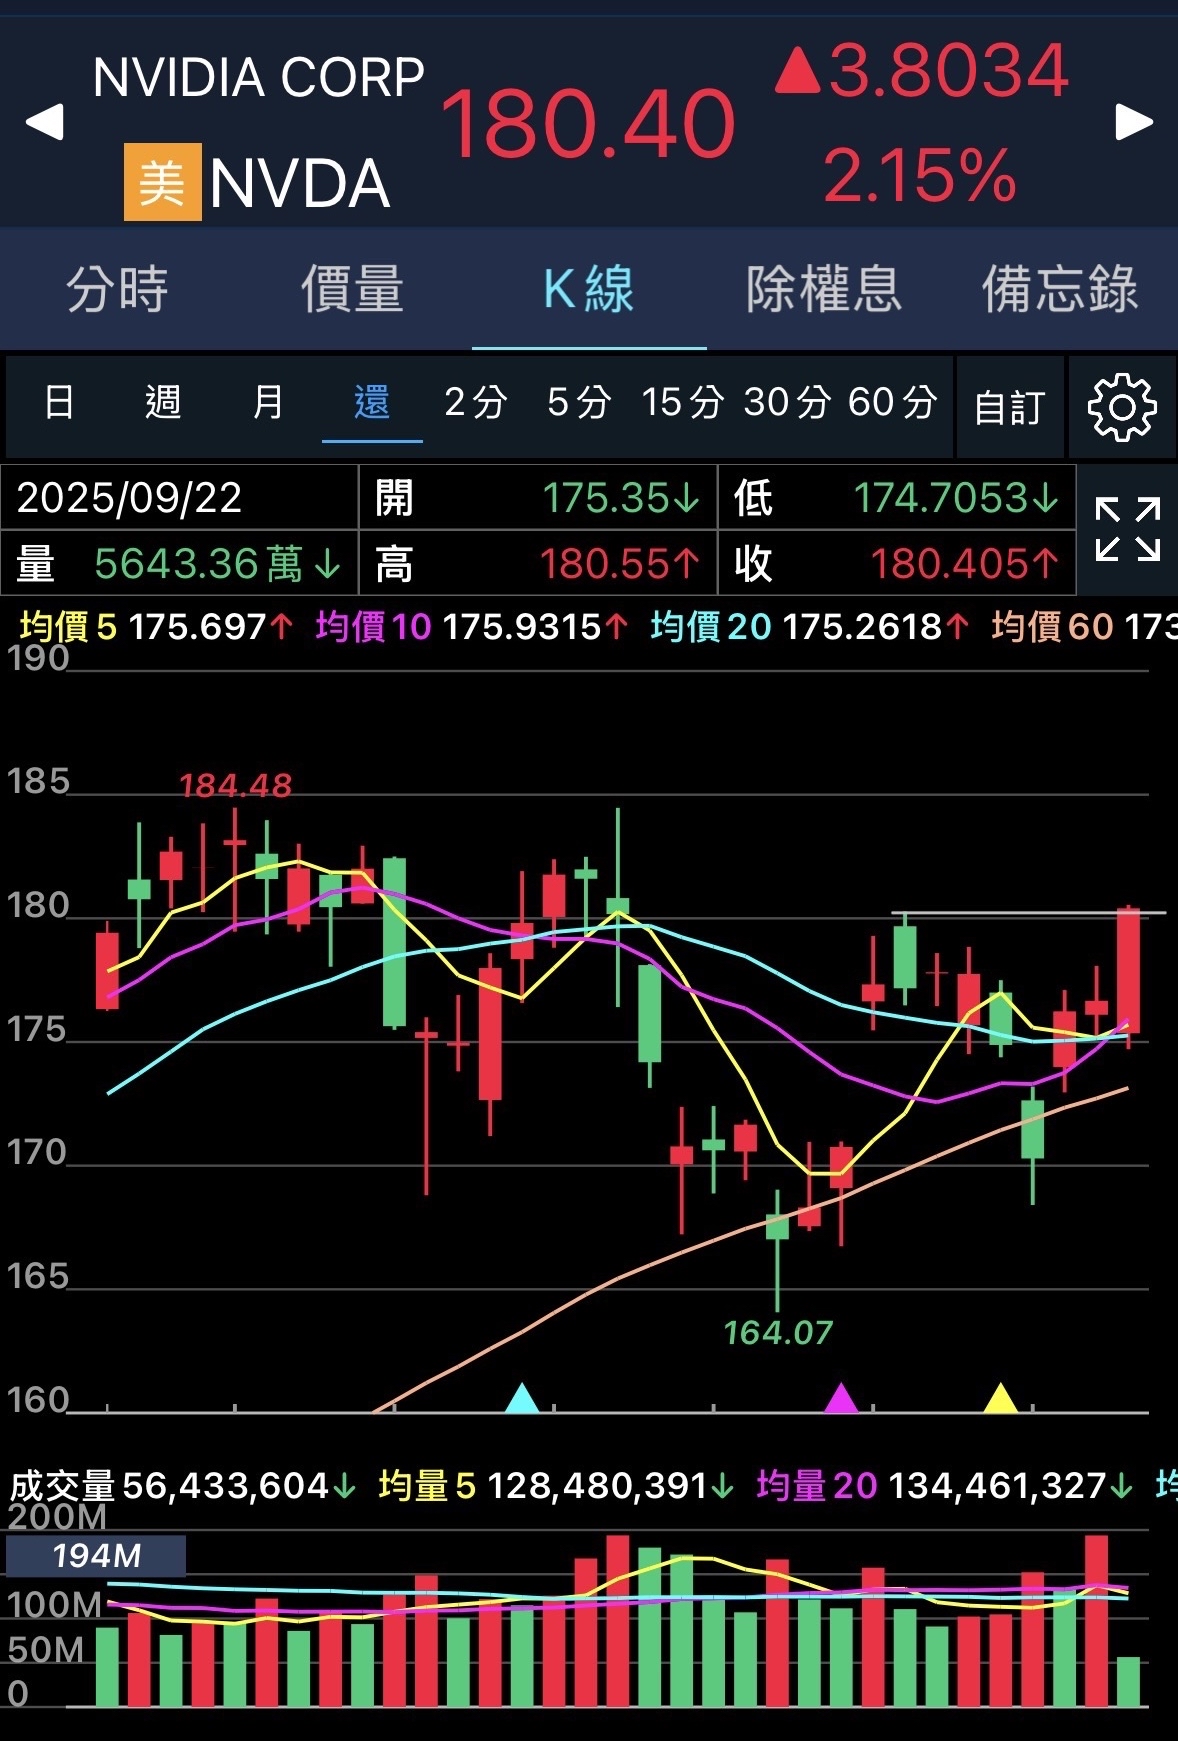Tap the 開 175.35 open price cell

(x=538, y=497)
